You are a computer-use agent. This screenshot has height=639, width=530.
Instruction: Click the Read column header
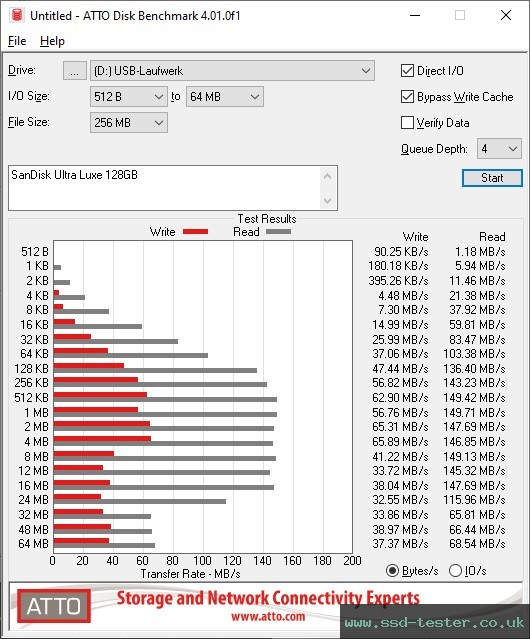[492, 237]
